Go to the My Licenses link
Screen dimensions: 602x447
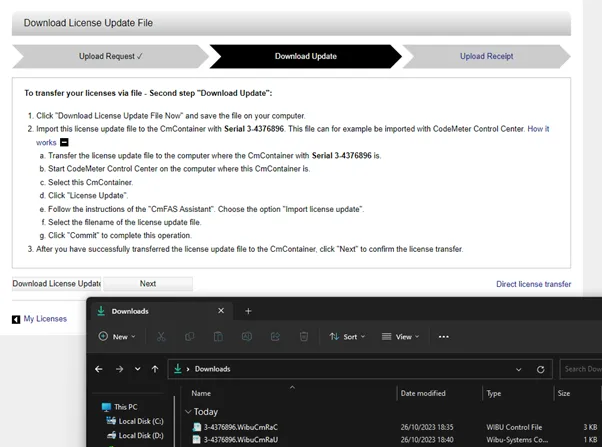(x=45, y=319)
